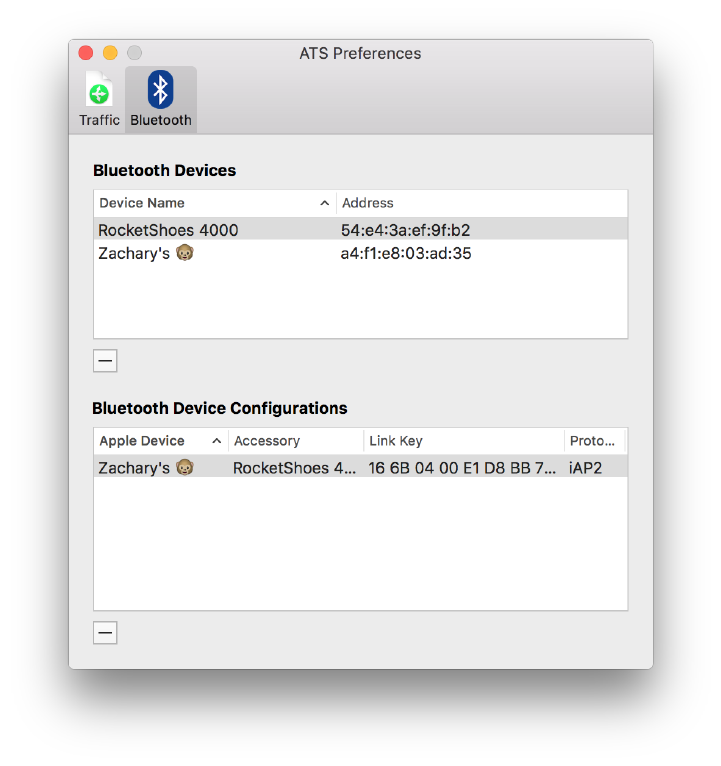Select the RocketShoes 4000 device row
Image resolution: width=721 pixels, height=766 pixels.
coord(168,230)
